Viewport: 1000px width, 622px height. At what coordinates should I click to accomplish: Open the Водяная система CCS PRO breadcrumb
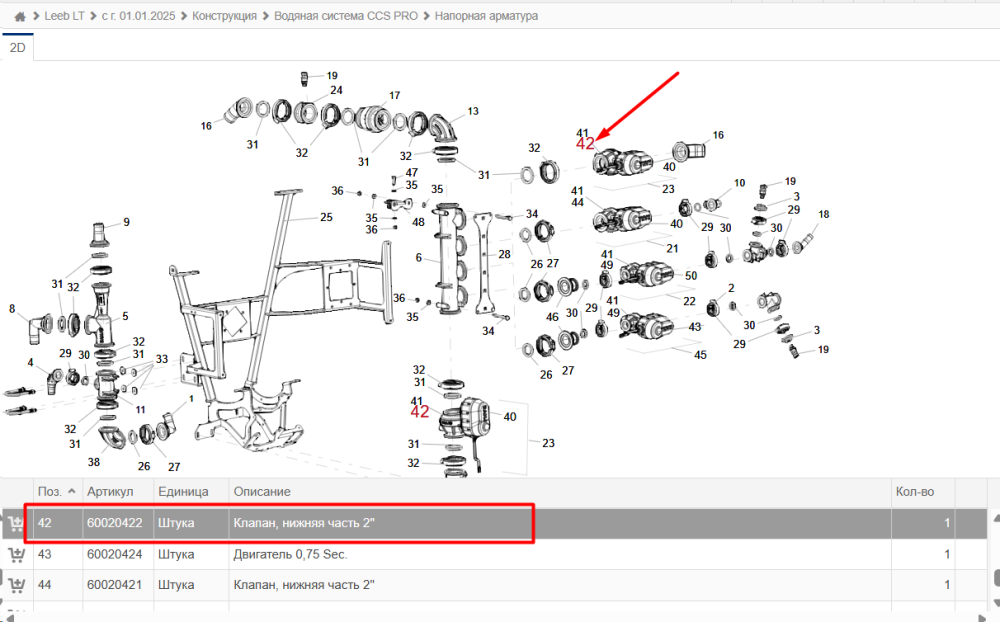(x=346, y=16)
